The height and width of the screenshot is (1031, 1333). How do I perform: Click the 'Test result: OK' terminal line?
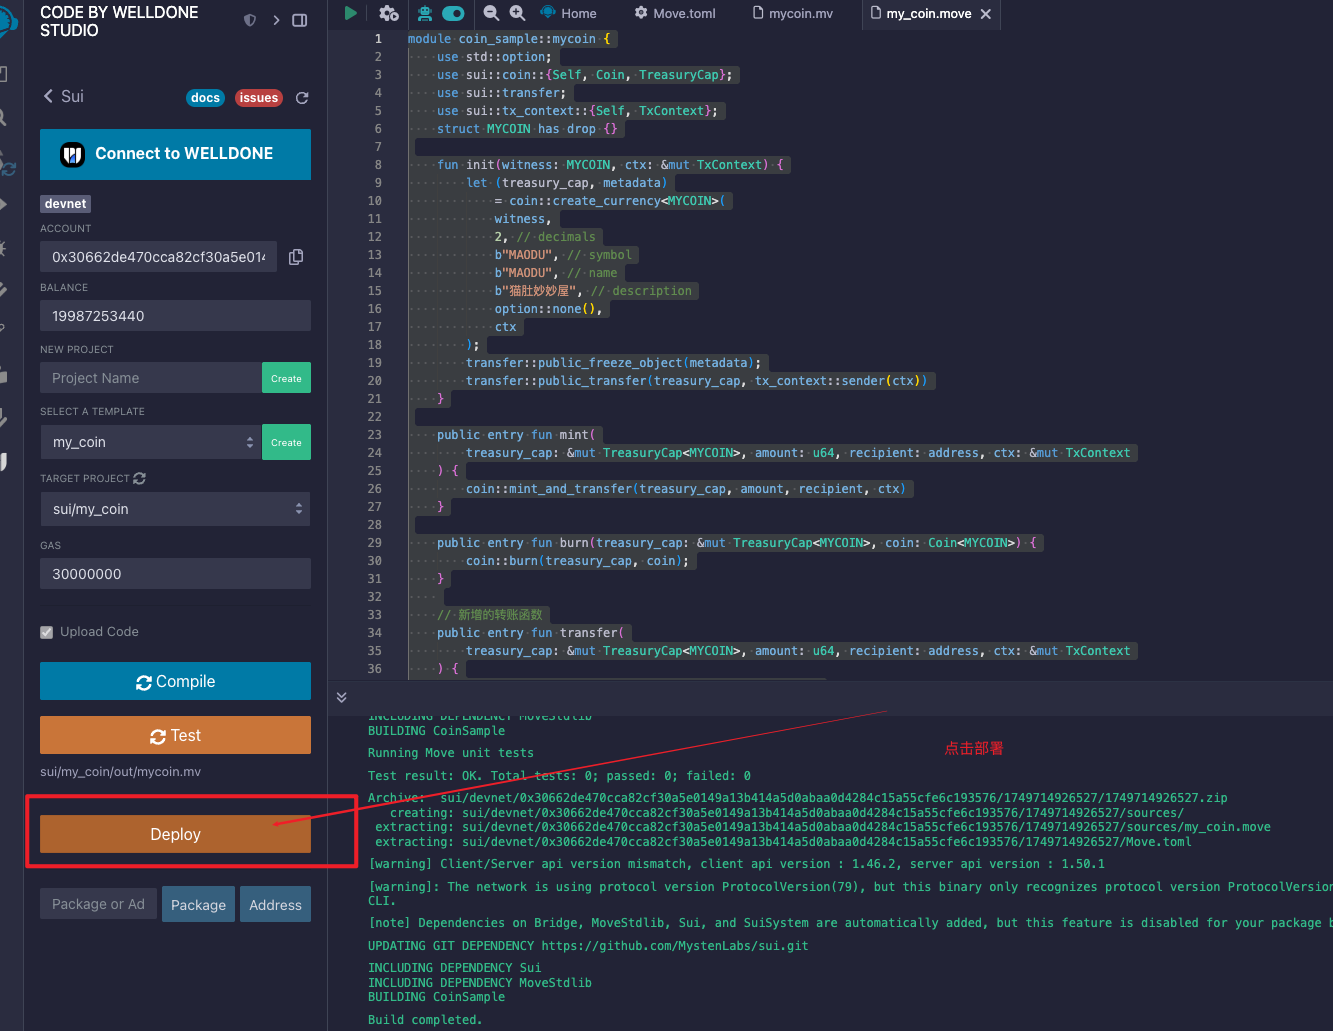click(559, 776)
